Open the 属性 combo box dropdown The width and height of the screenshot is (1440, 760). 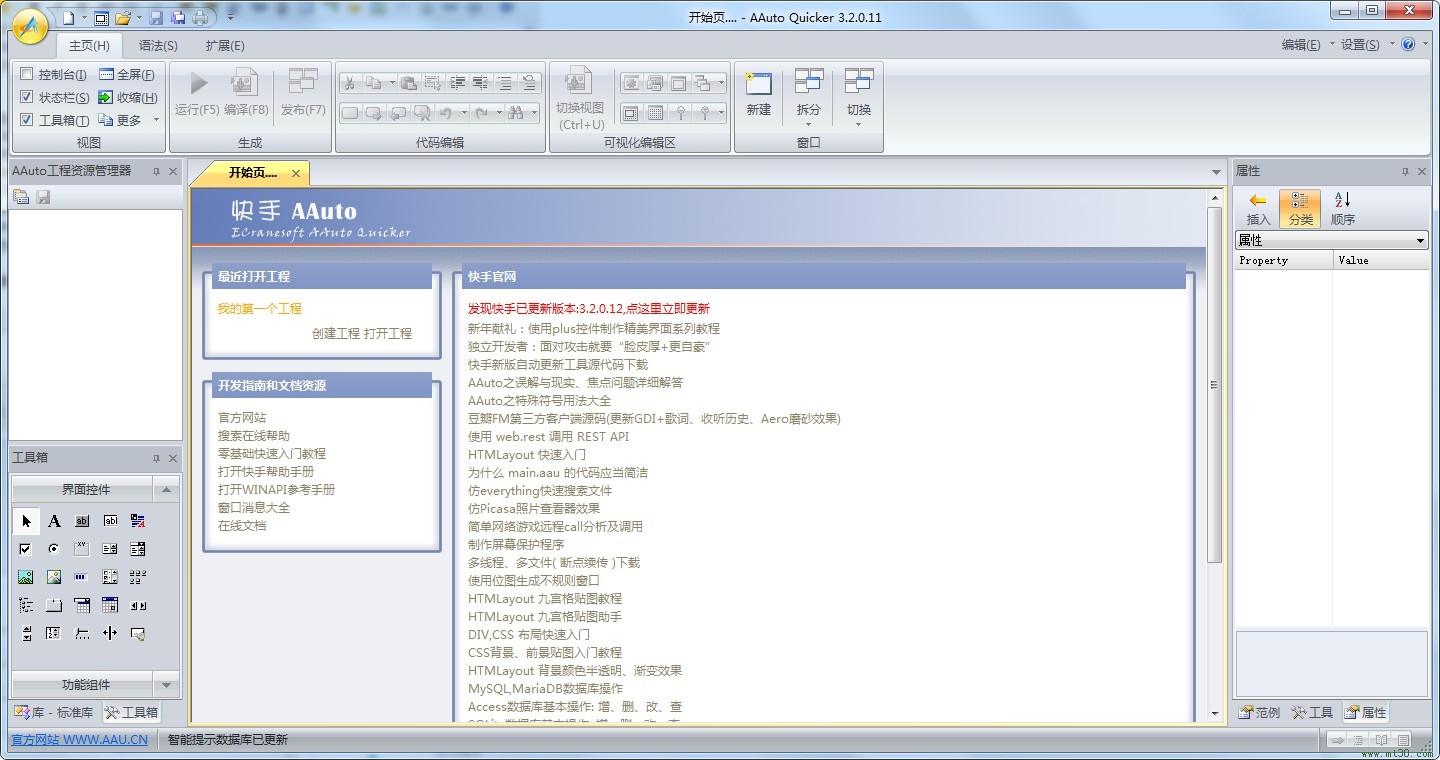click(x=1420, y=241)
